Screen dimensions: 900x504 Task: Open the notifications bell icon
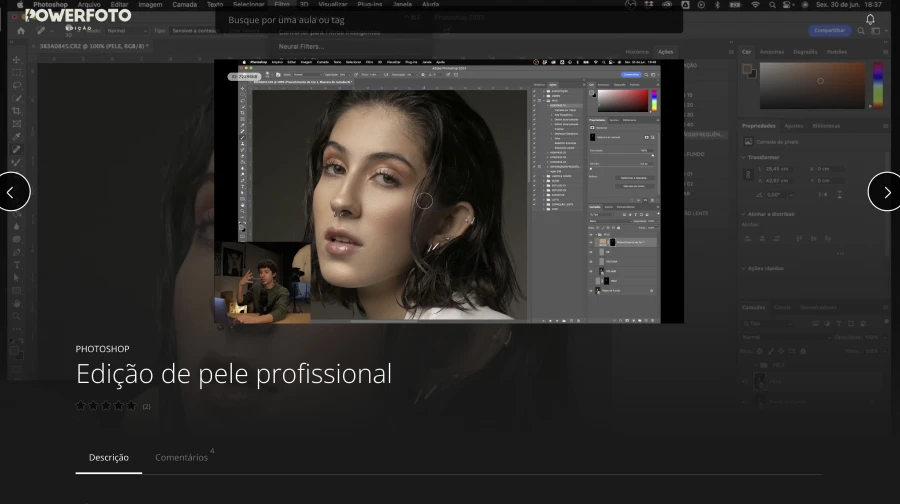[870, 20]
